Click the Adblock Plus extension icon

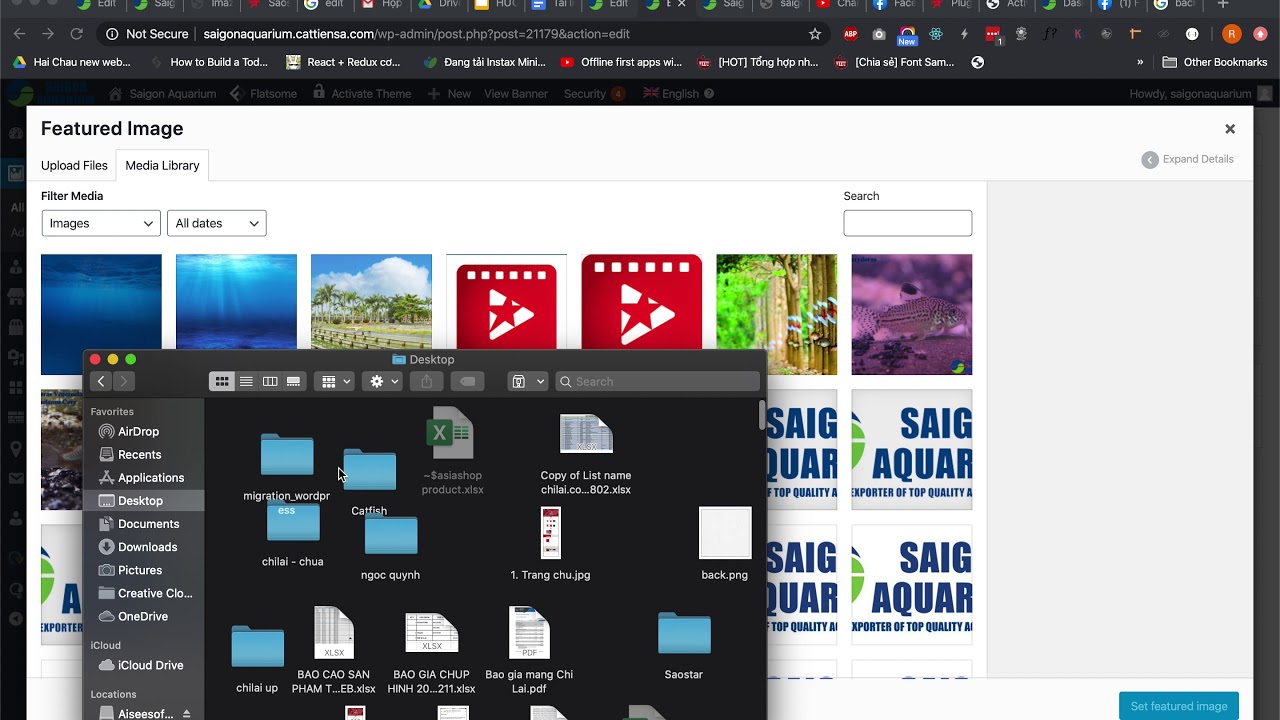pyautogui.click(x=851, y=34)
